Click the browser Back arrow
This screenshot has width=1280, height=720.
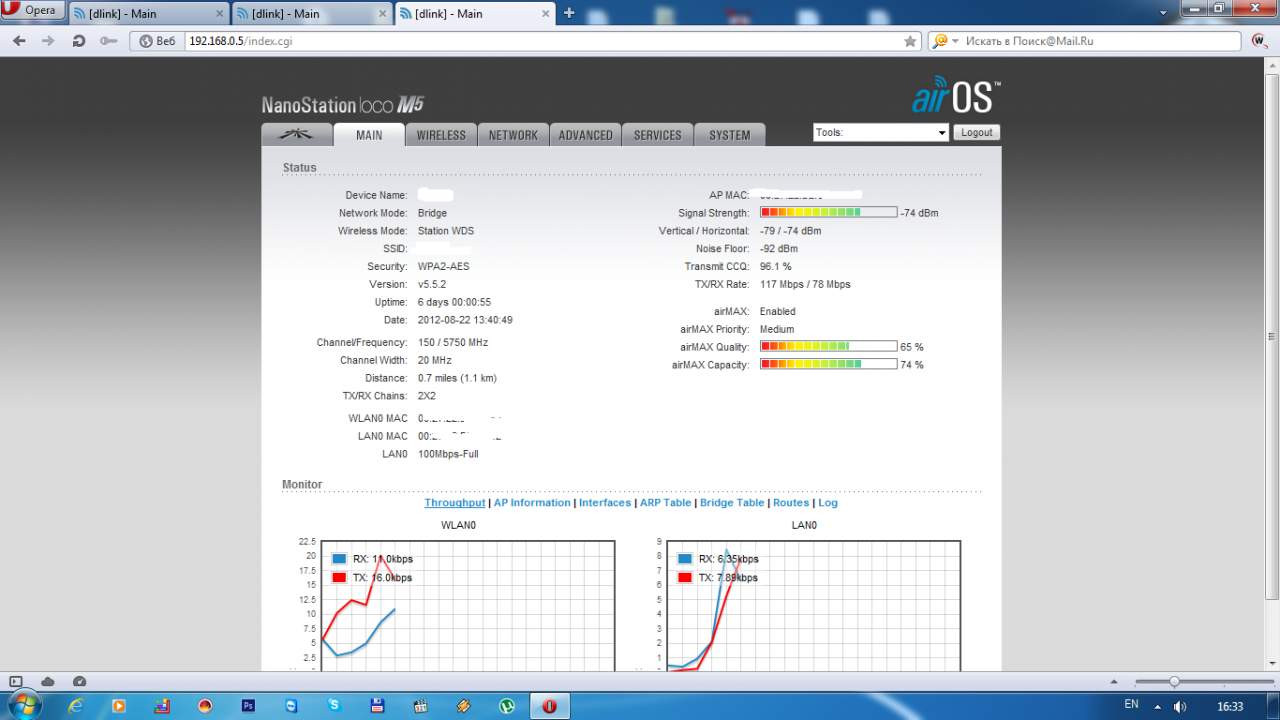click(x=19, y=41)
